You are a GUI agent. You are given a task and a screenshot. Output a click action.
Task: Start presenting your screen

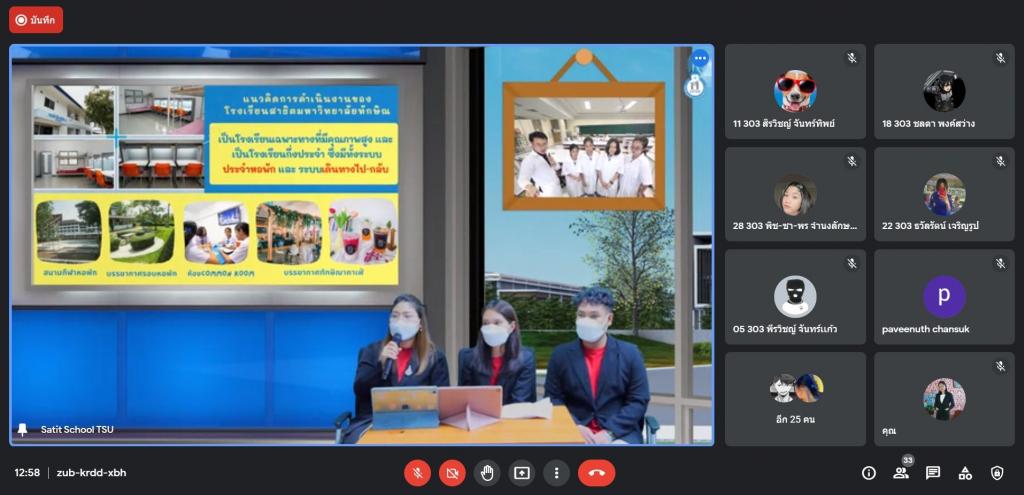pyautogui.click(x=522, y=473)
